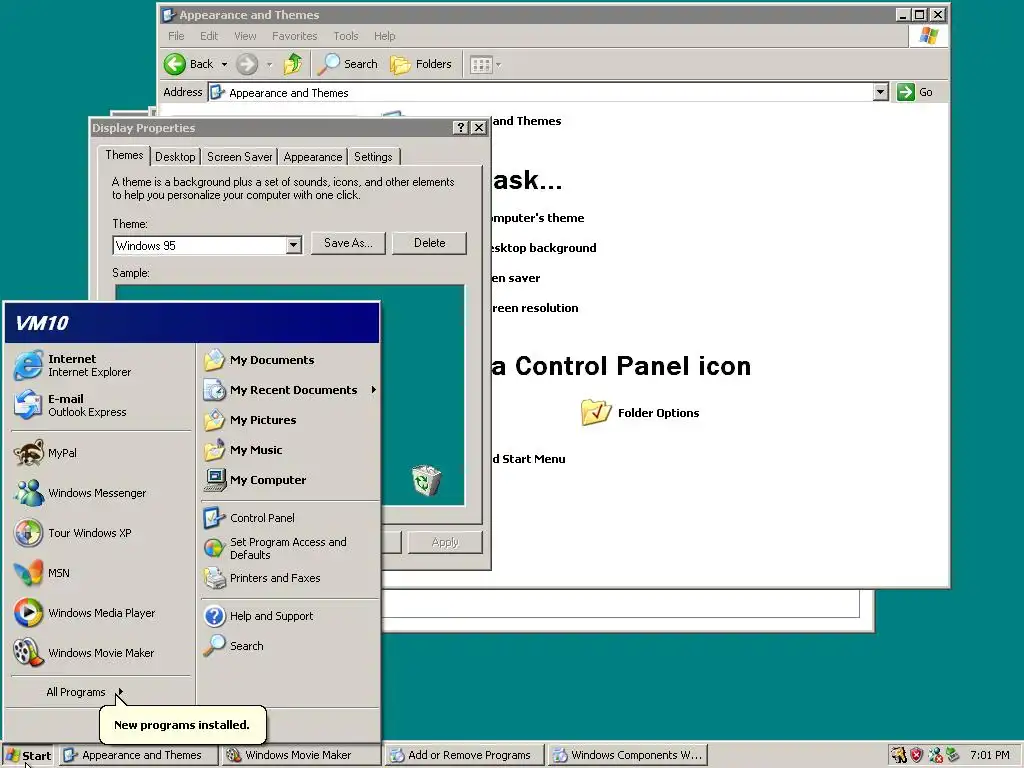The height and width of the screenshot is (768, 1024).
Task: Open the File menu
Action: pos(176,36)
